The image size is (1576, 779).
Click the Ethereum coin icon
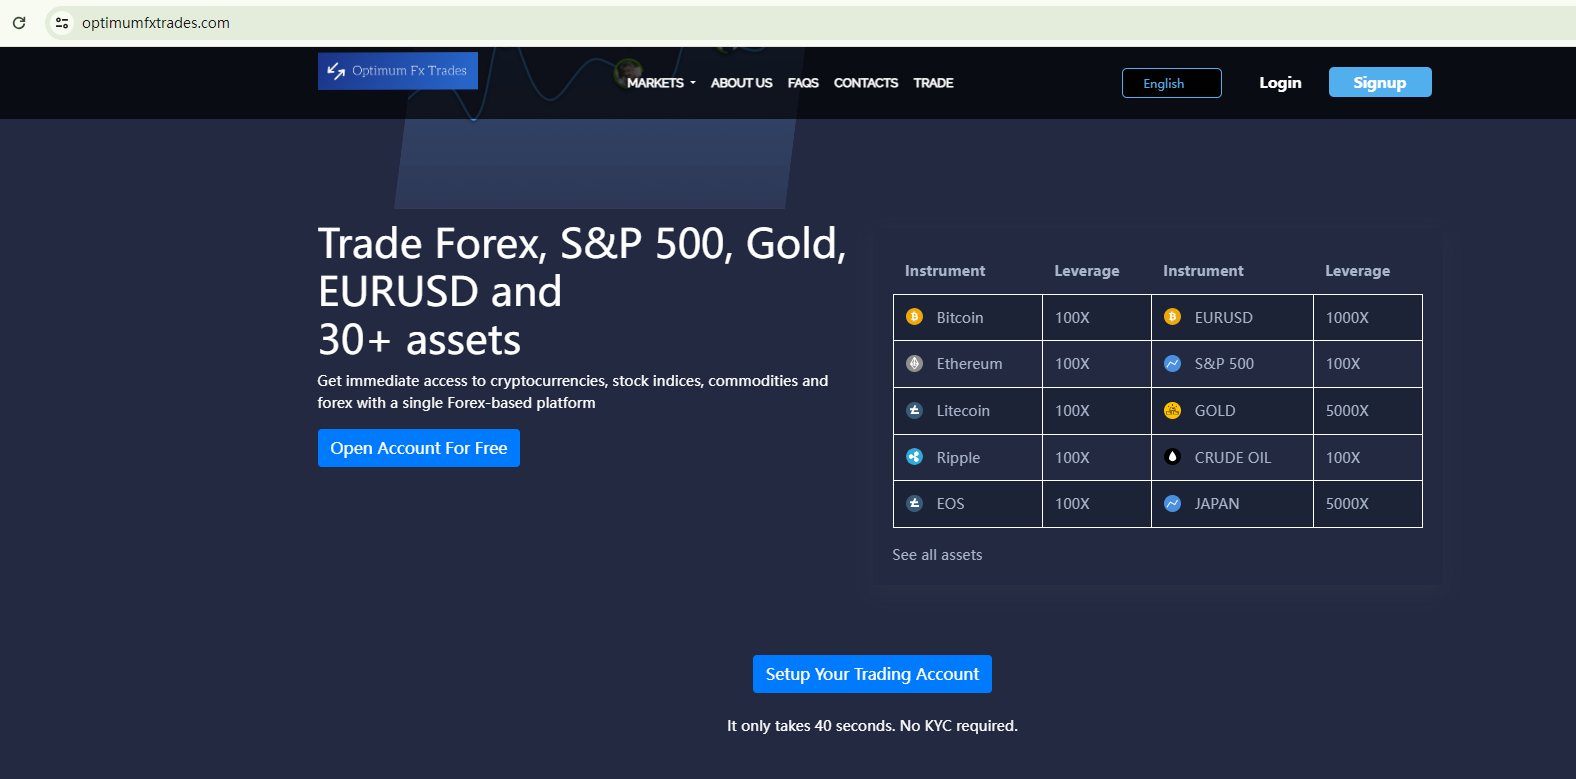(x=914, y=364)
